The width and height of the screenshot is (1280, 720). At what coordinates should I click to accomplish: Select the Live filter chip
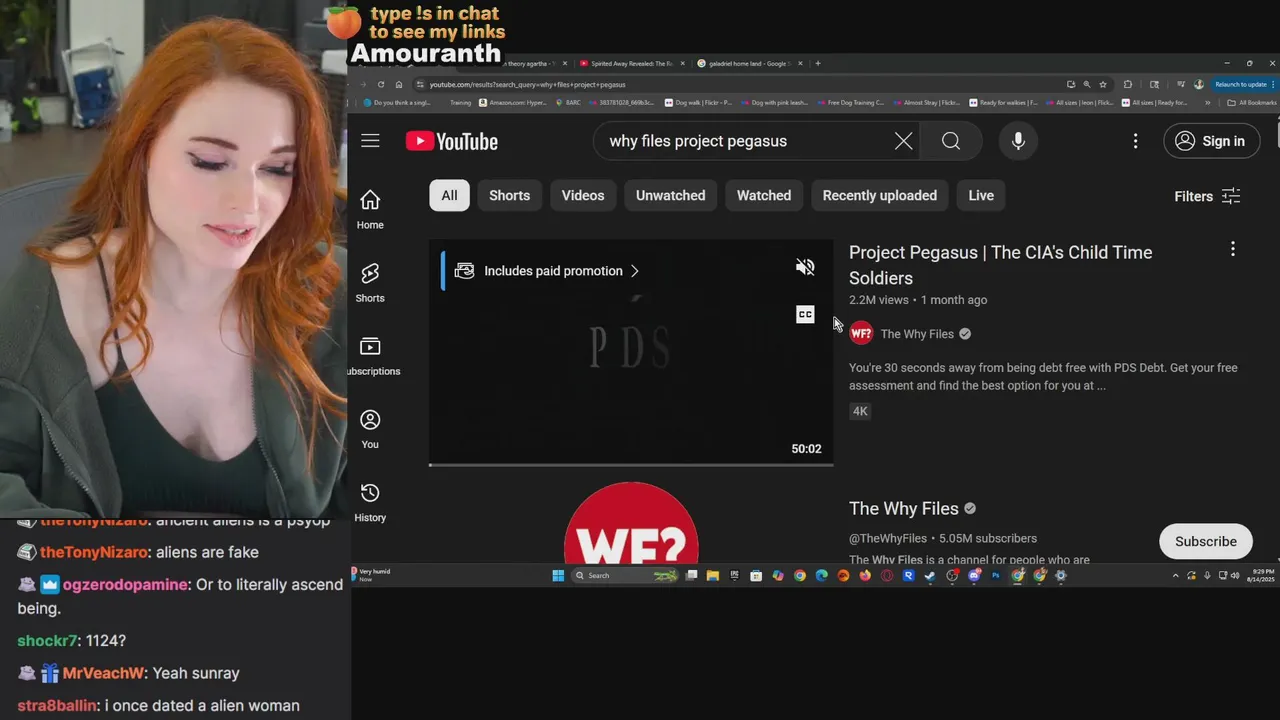(981, 195)
